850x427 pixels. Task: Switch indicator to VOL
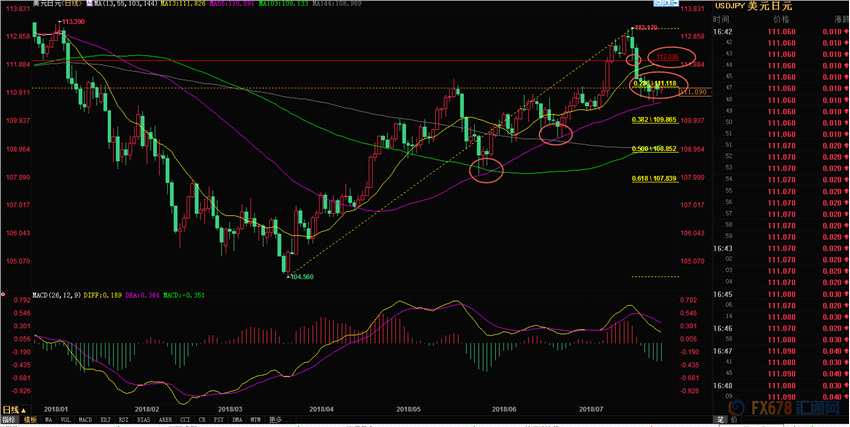(66, 419)
